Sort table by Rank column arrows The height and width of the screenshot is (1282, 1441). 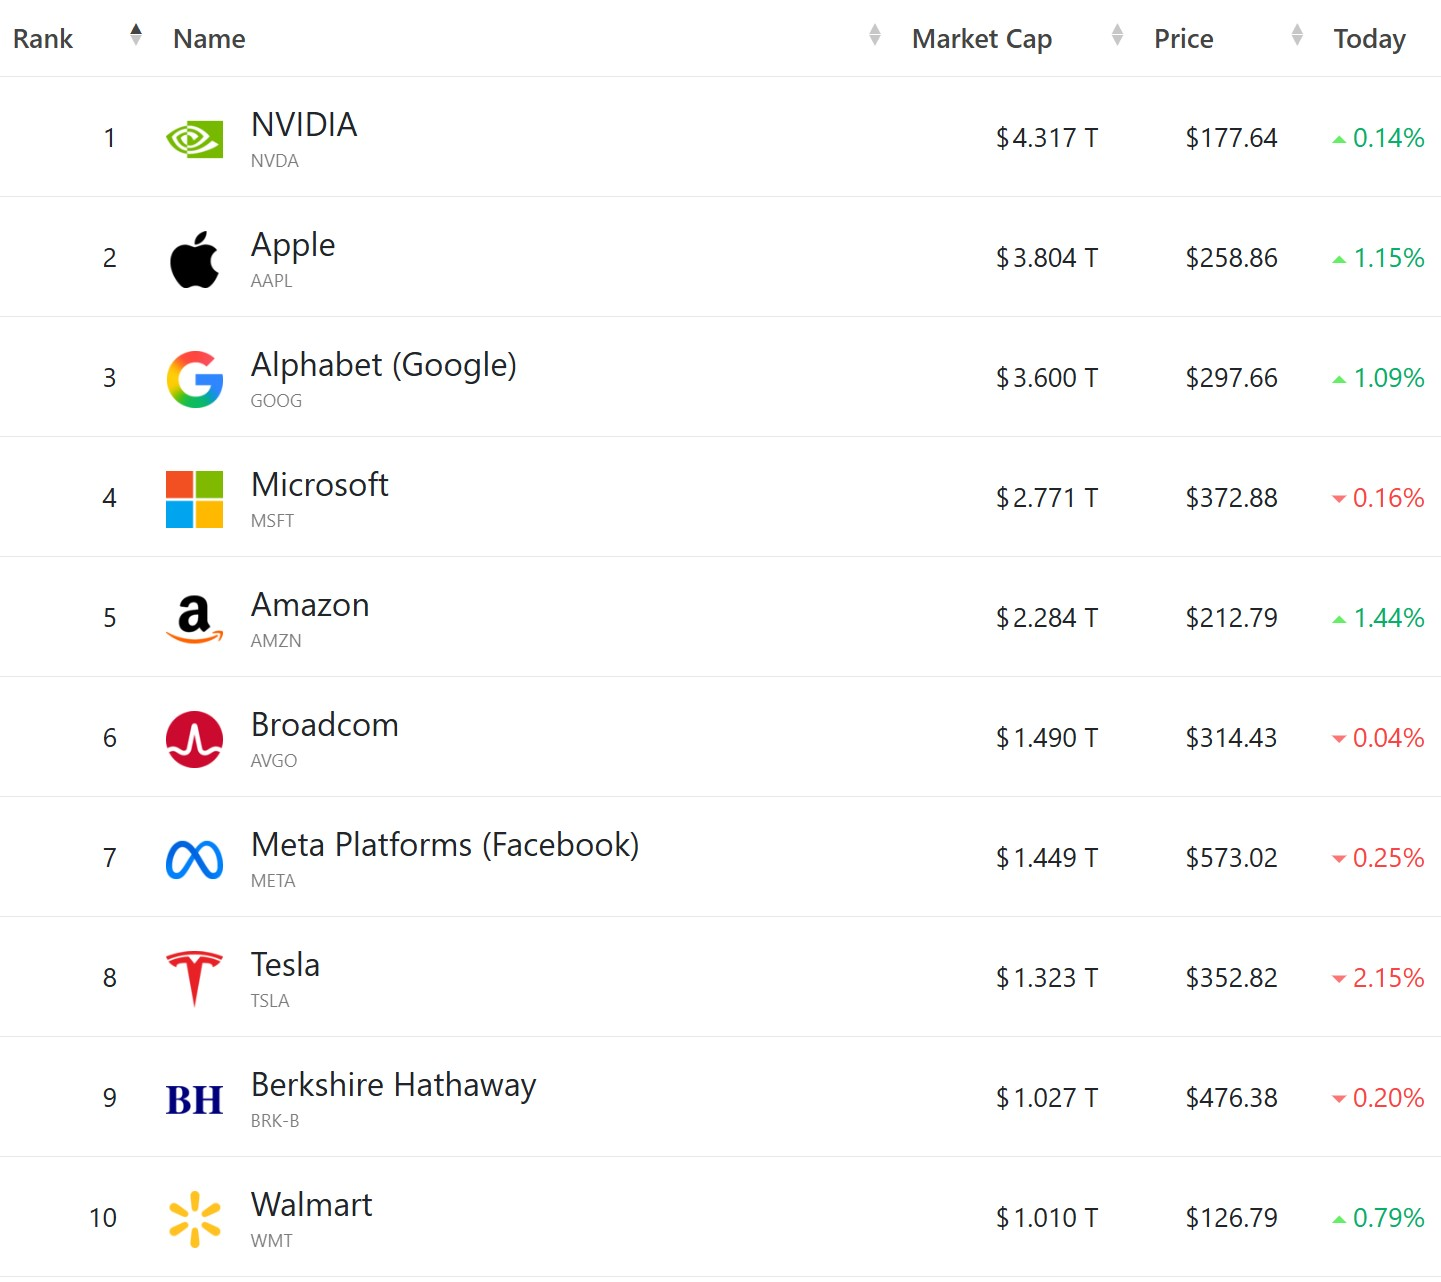[x=136, y=35]
